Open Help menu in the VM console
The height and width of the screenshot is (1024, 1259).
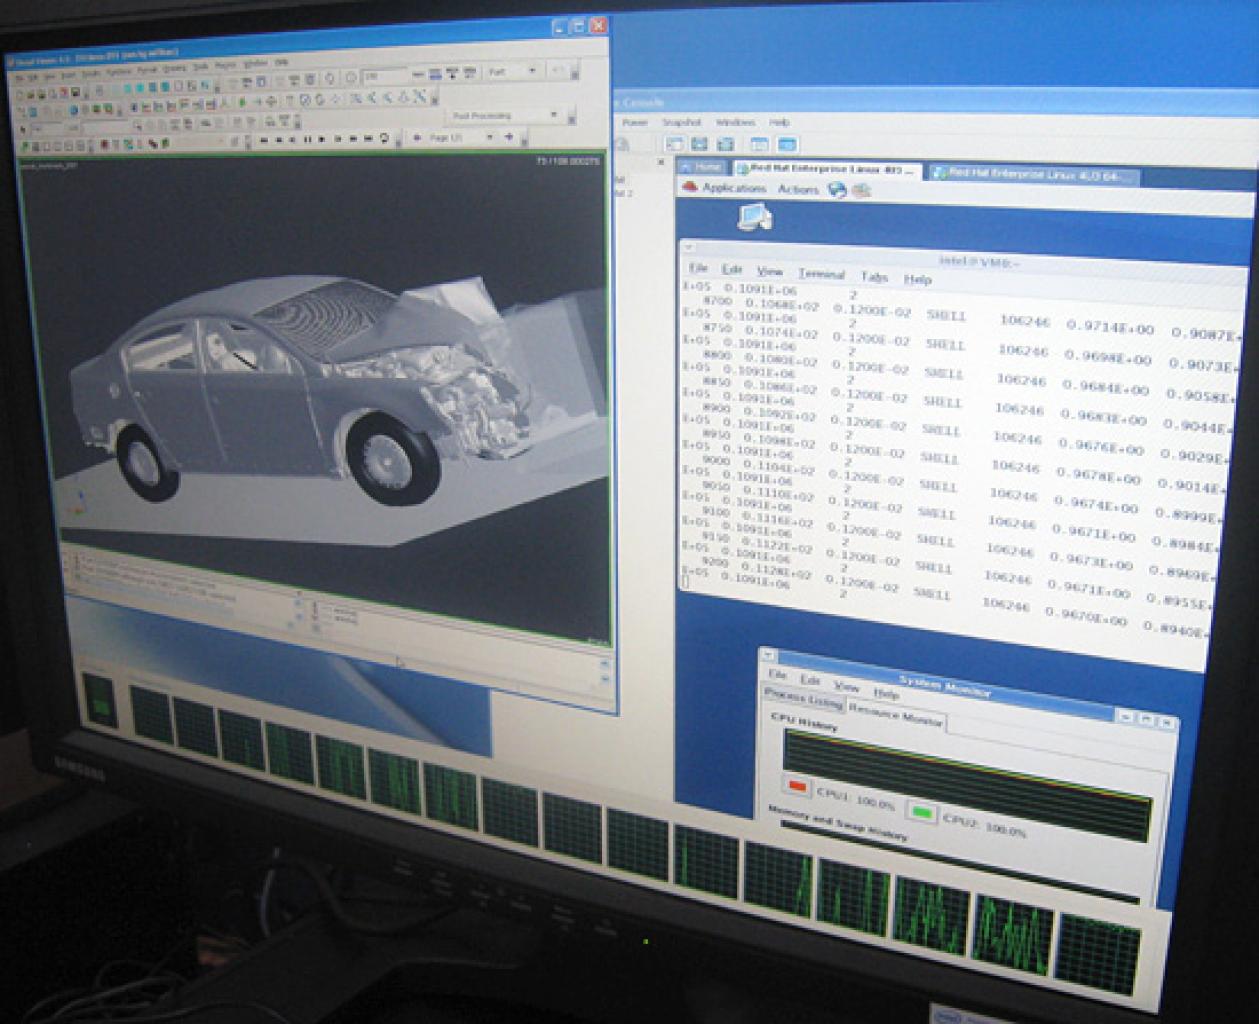click(779, 123)
